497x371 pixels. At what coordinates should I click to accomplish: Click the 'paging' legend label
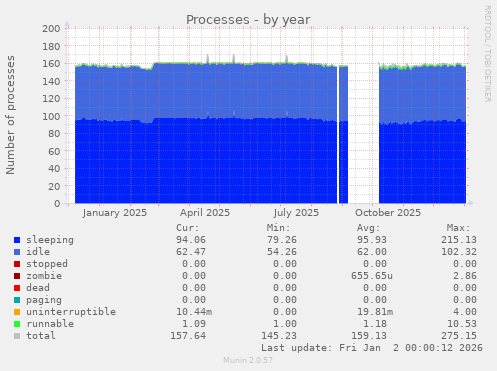44,300
